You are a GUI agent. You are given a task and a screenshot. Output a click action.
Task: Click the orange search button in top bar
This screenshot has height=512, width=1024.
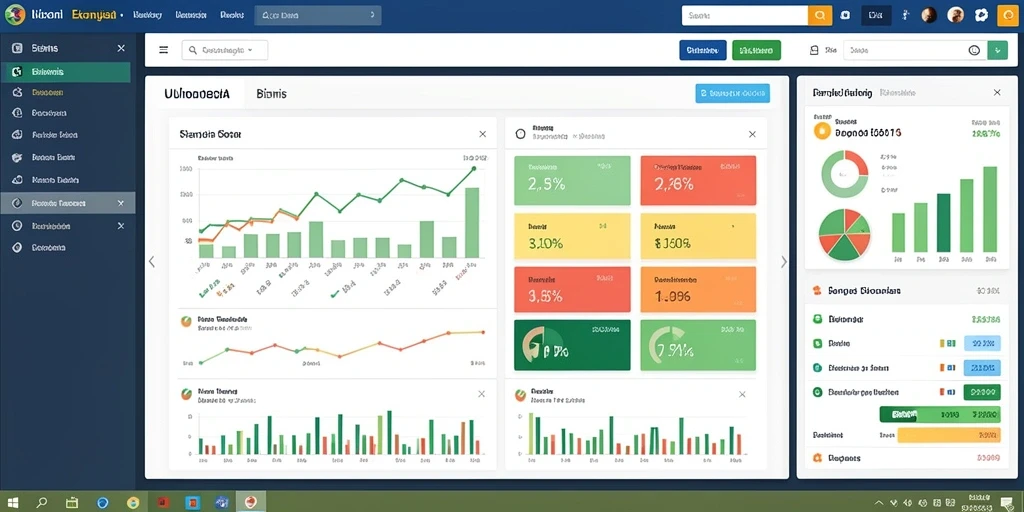pos(820,16)
